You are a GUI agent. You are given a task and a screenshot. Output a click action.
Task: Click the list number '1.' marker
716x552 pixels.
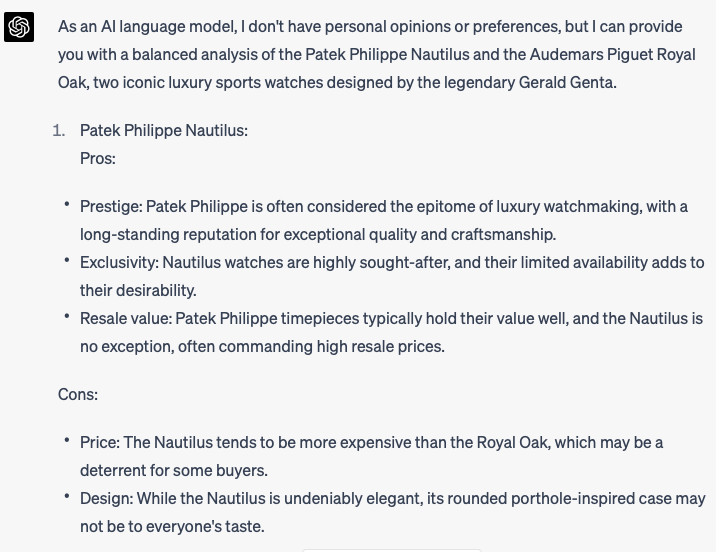pos(59,131)
